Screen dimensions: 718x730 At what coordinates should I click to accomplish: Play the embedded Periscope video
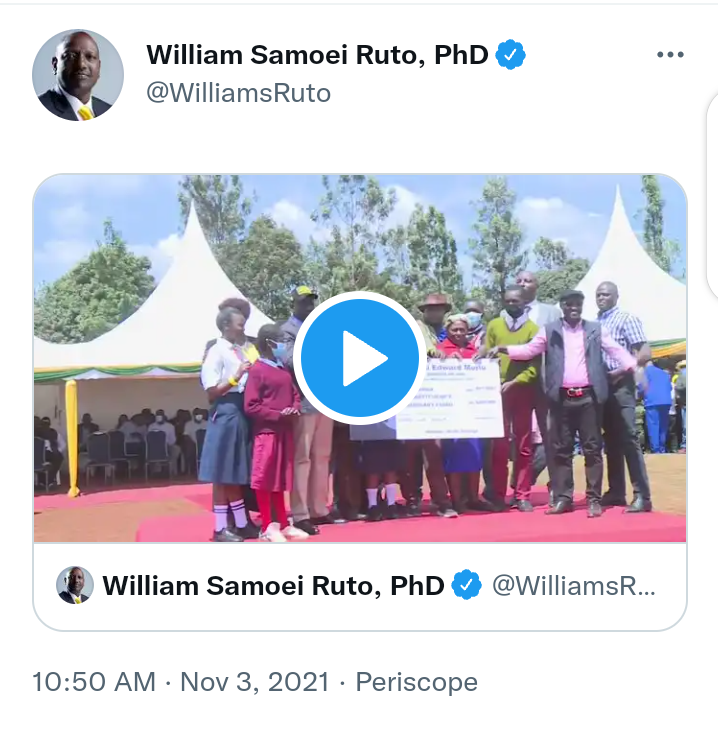tap(358, 358)
